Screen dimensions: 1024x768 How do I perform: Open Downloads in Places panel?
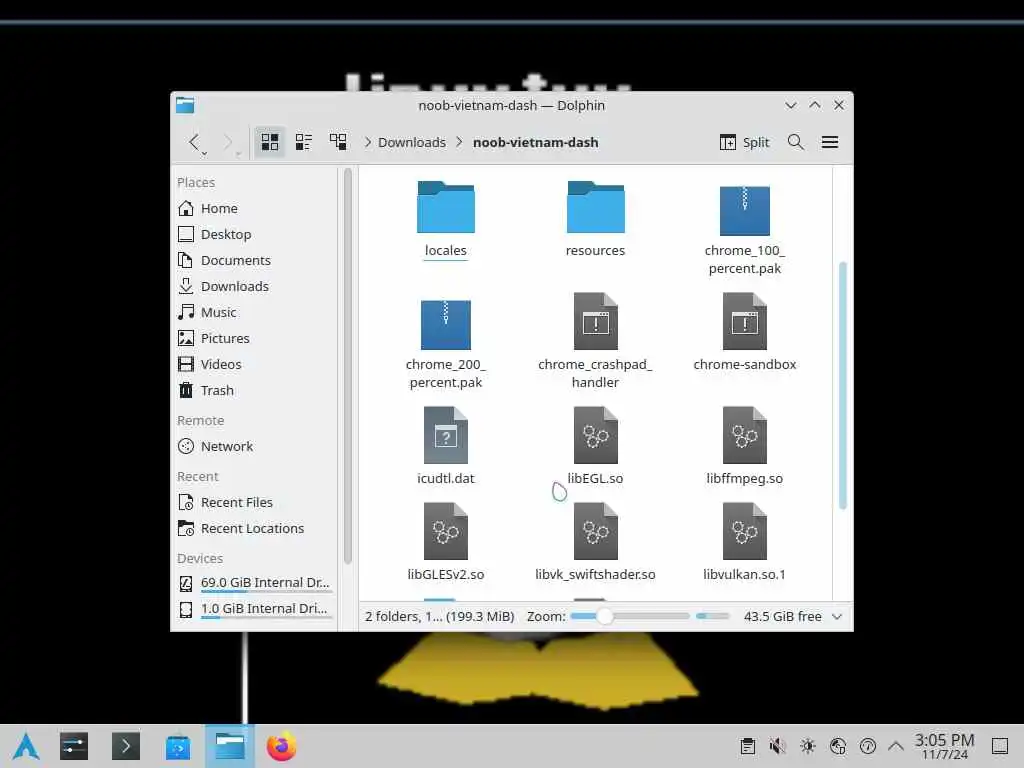(x=255, y=287)
